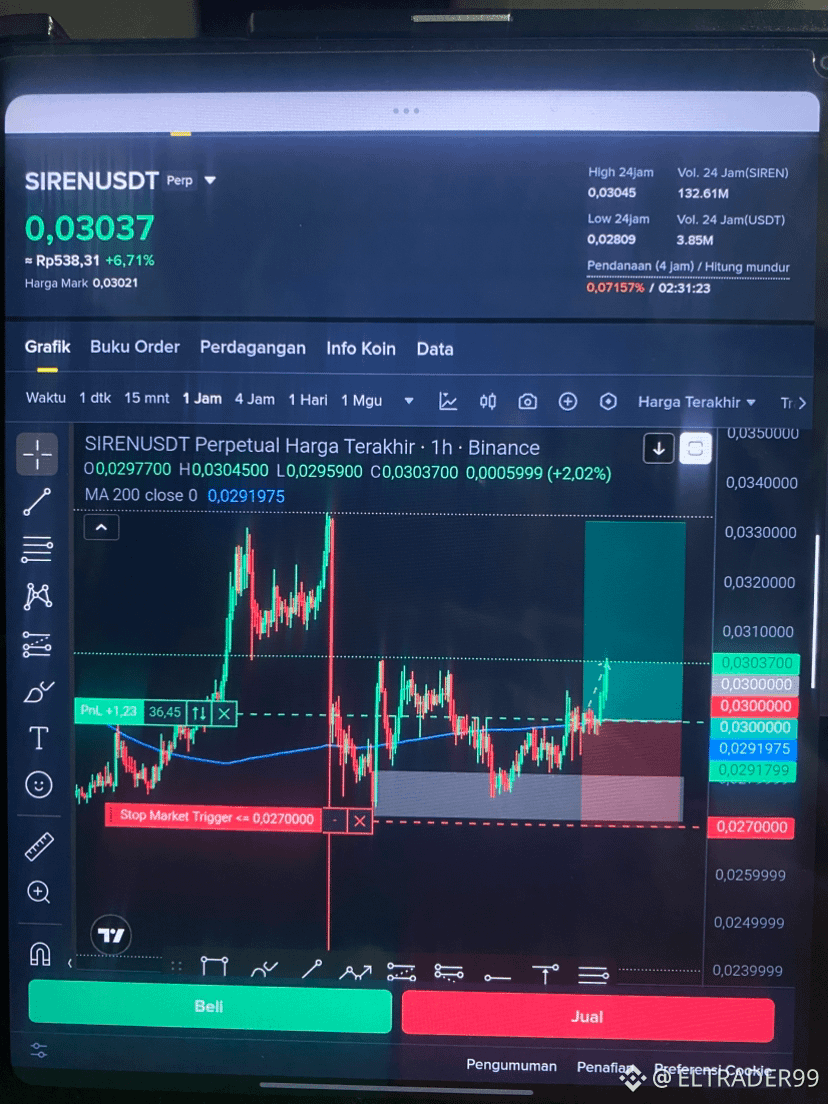
Task: Click the scroll to latest bar arrow
Action: 659,448
